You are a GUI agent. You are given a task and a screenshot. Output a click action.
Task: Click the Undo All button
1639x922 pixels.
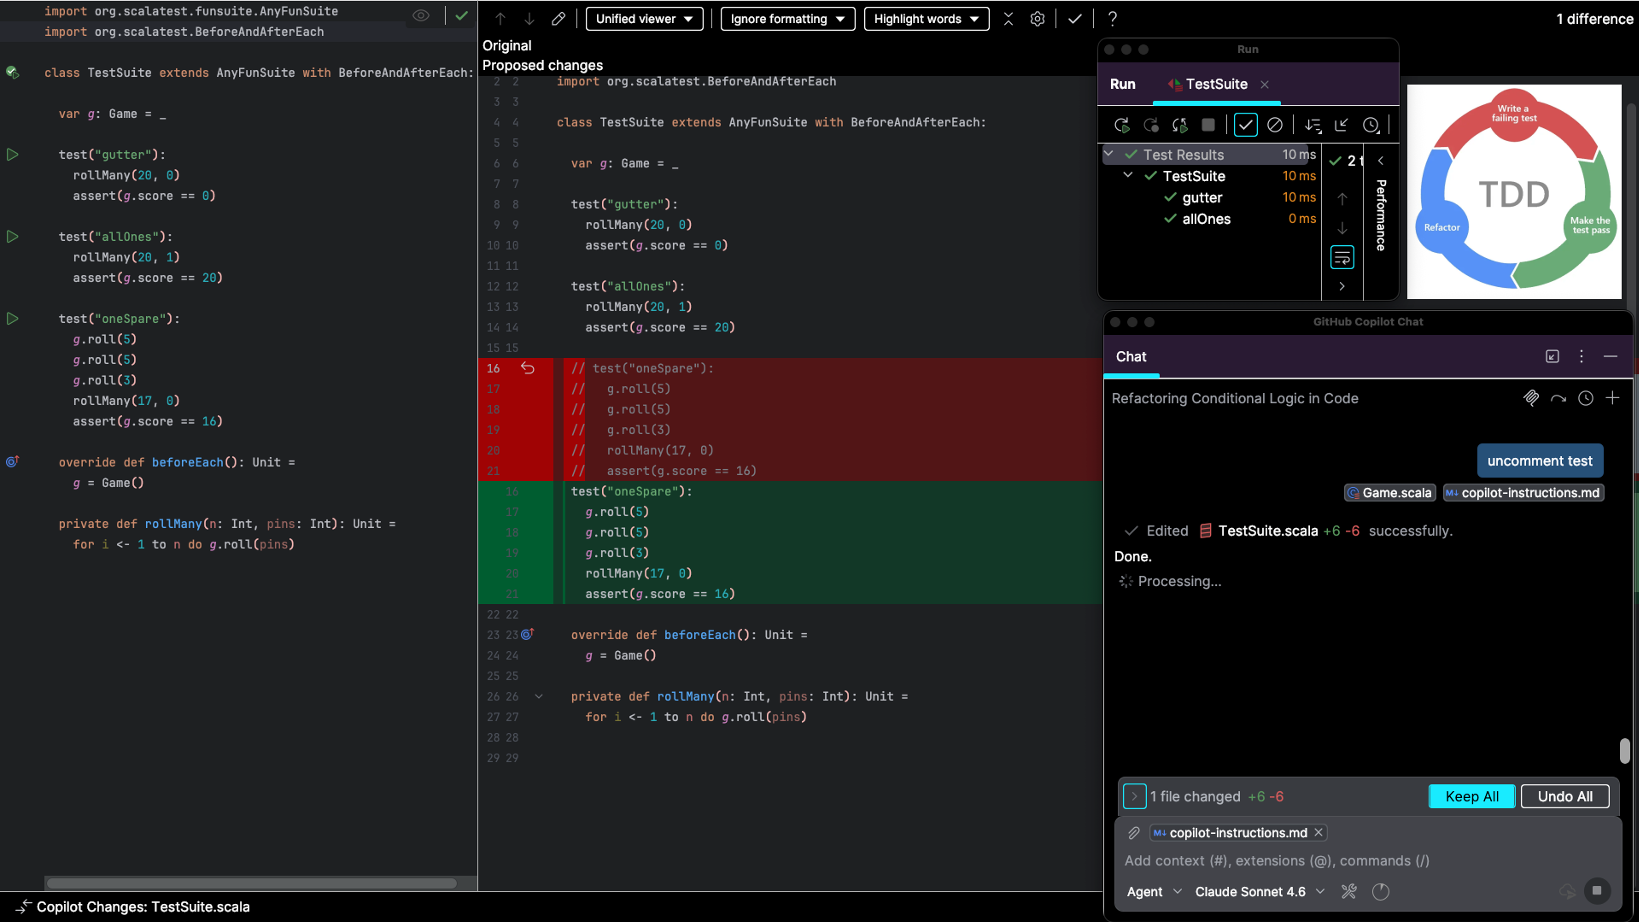(1564, 796)
